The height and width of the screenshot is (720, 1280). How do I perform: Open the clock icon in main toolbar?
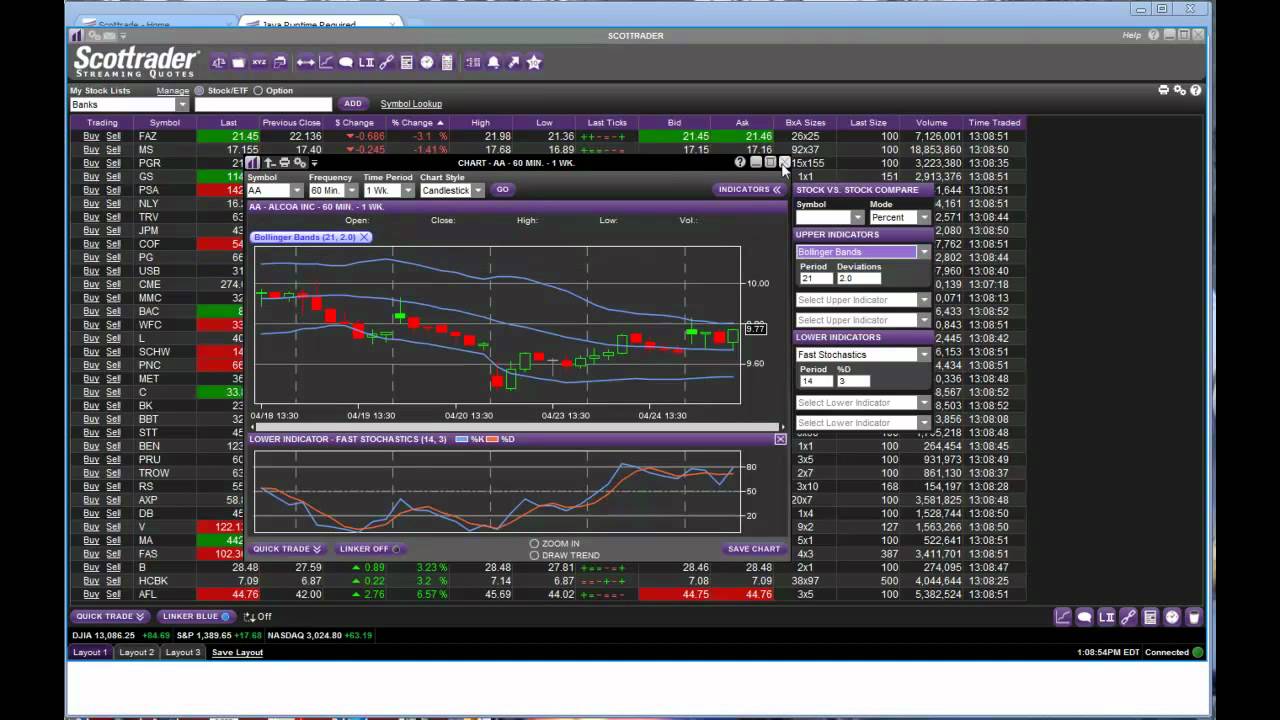pyautogui.click(x=427, y=62)
